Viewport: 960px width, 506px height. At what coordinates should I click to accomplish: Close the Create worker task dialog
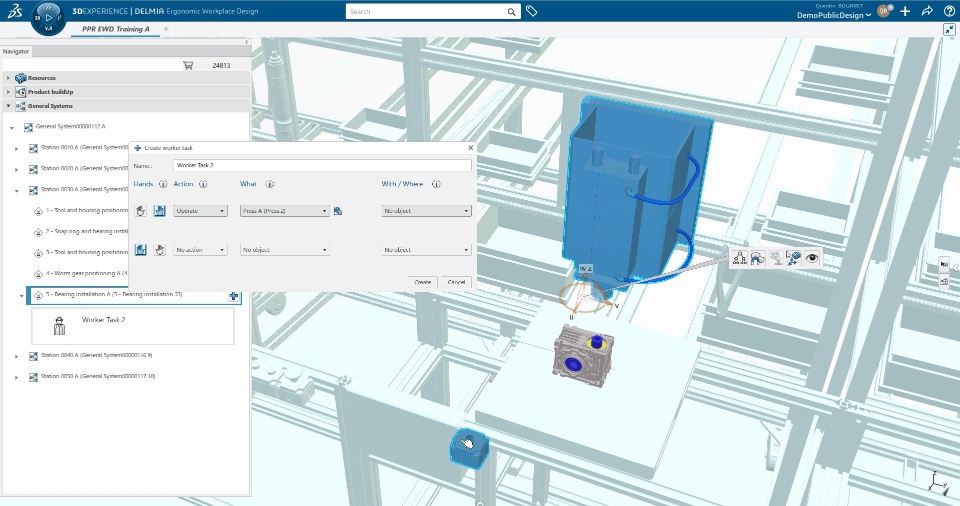click(470, 148)
